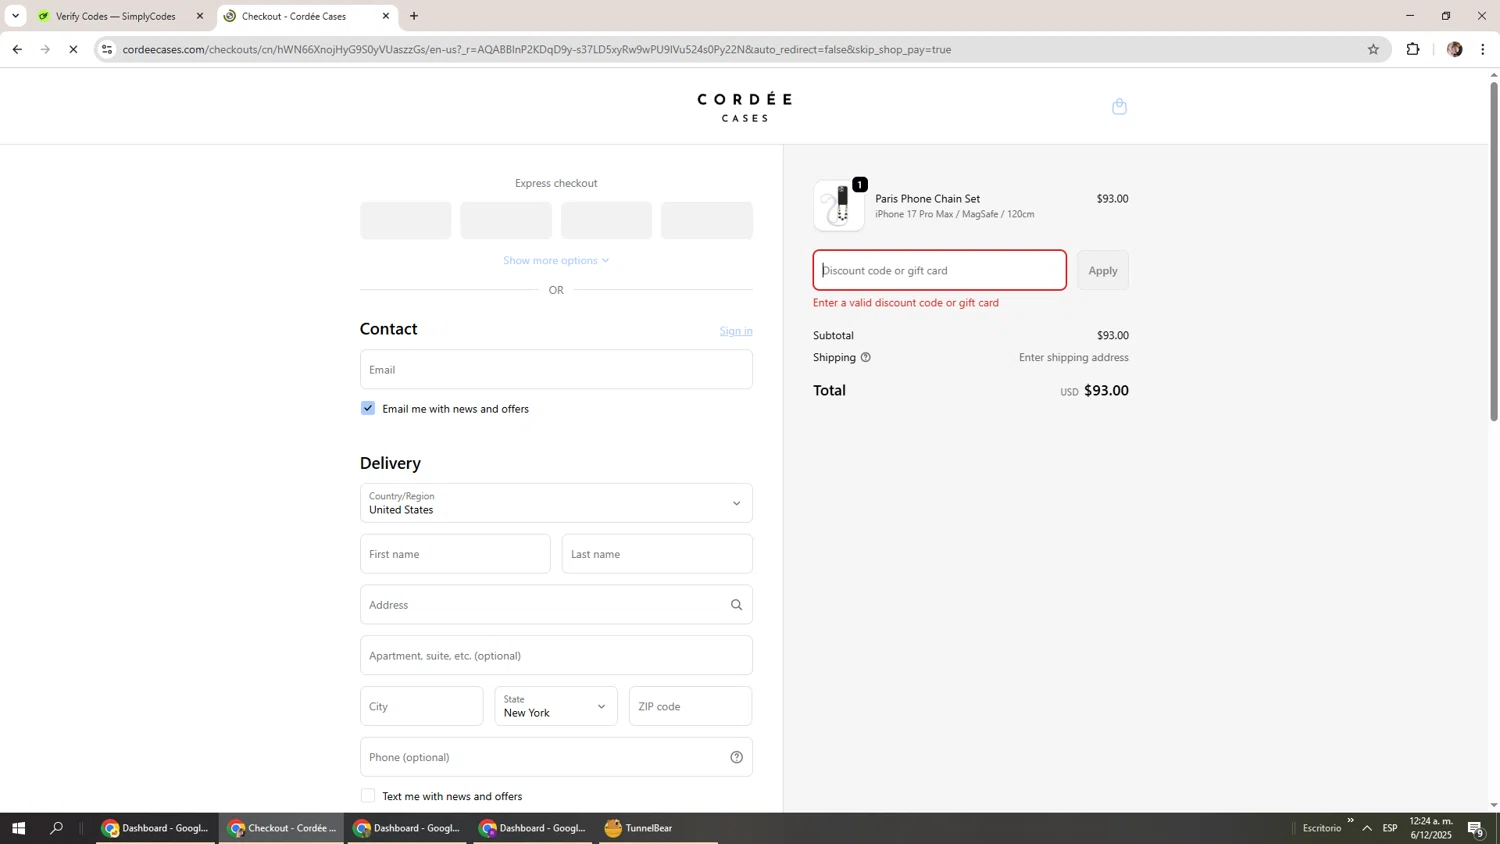The height and width of the screenshot is (844, 1500).
Task: Click the Checkout Cordée taskbar Chrome item
Action: 282,828
